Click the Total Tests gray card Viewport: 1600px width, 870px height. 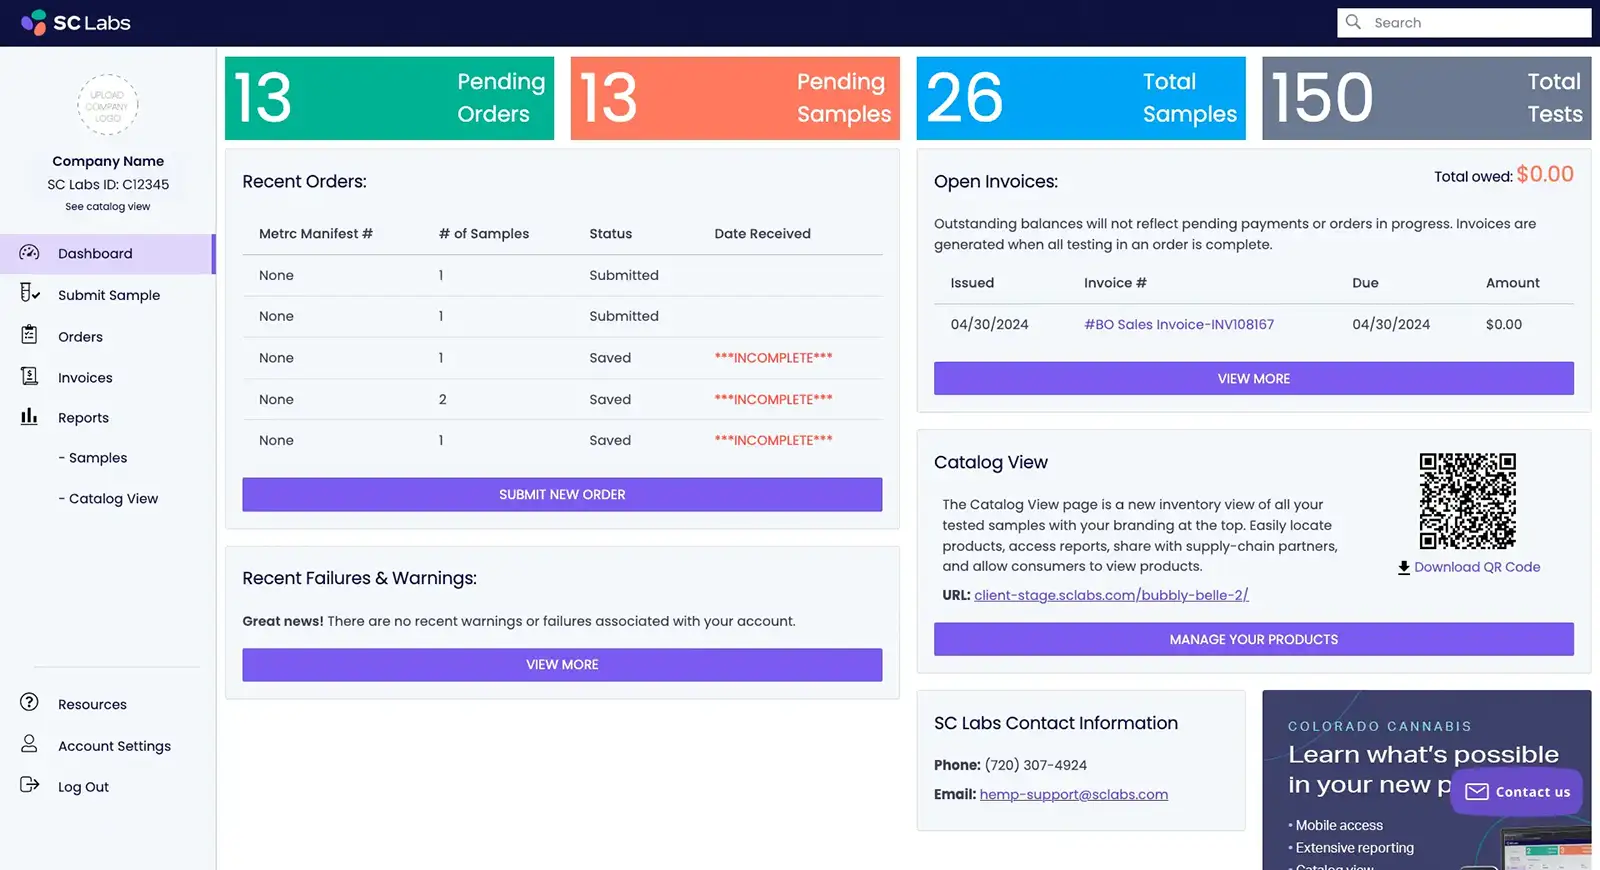point(1427,98)
